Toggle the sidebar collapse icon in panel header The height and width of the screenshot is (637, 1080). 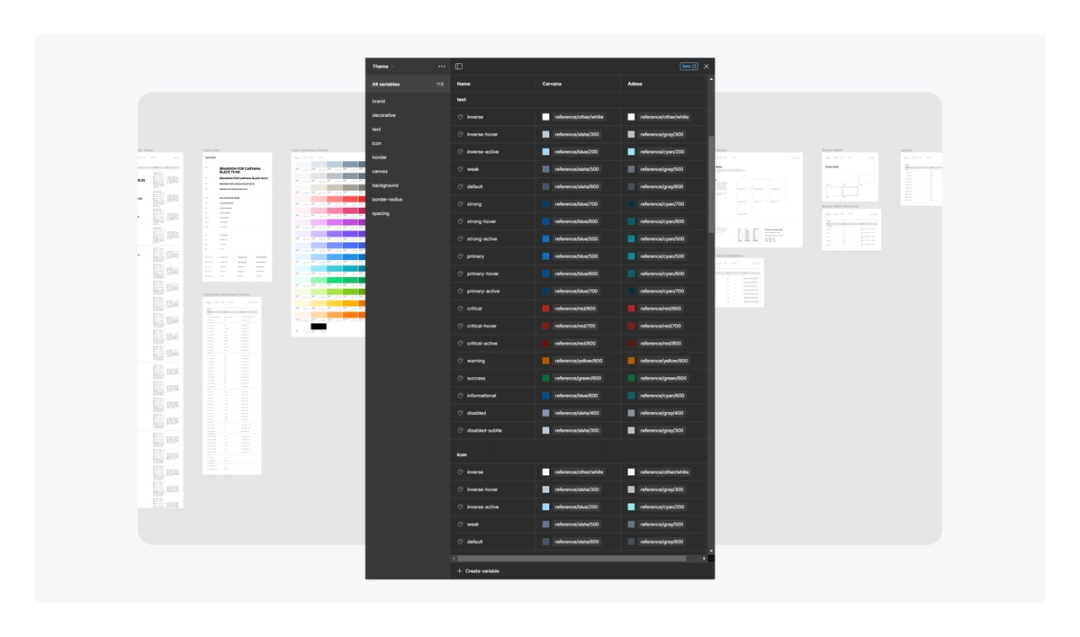point(459,65)
